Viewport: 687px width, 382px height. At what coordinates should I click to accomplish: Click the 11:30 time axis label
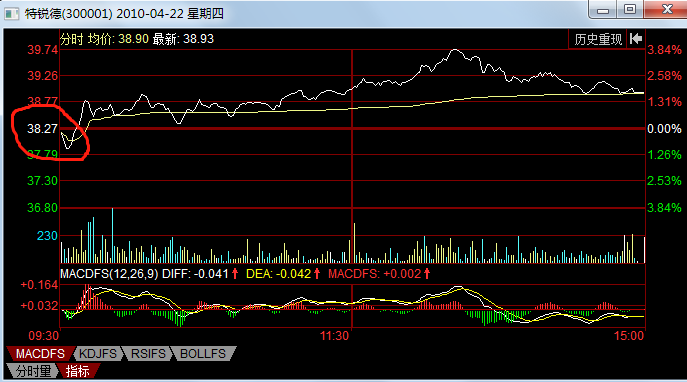click(334, 336)
